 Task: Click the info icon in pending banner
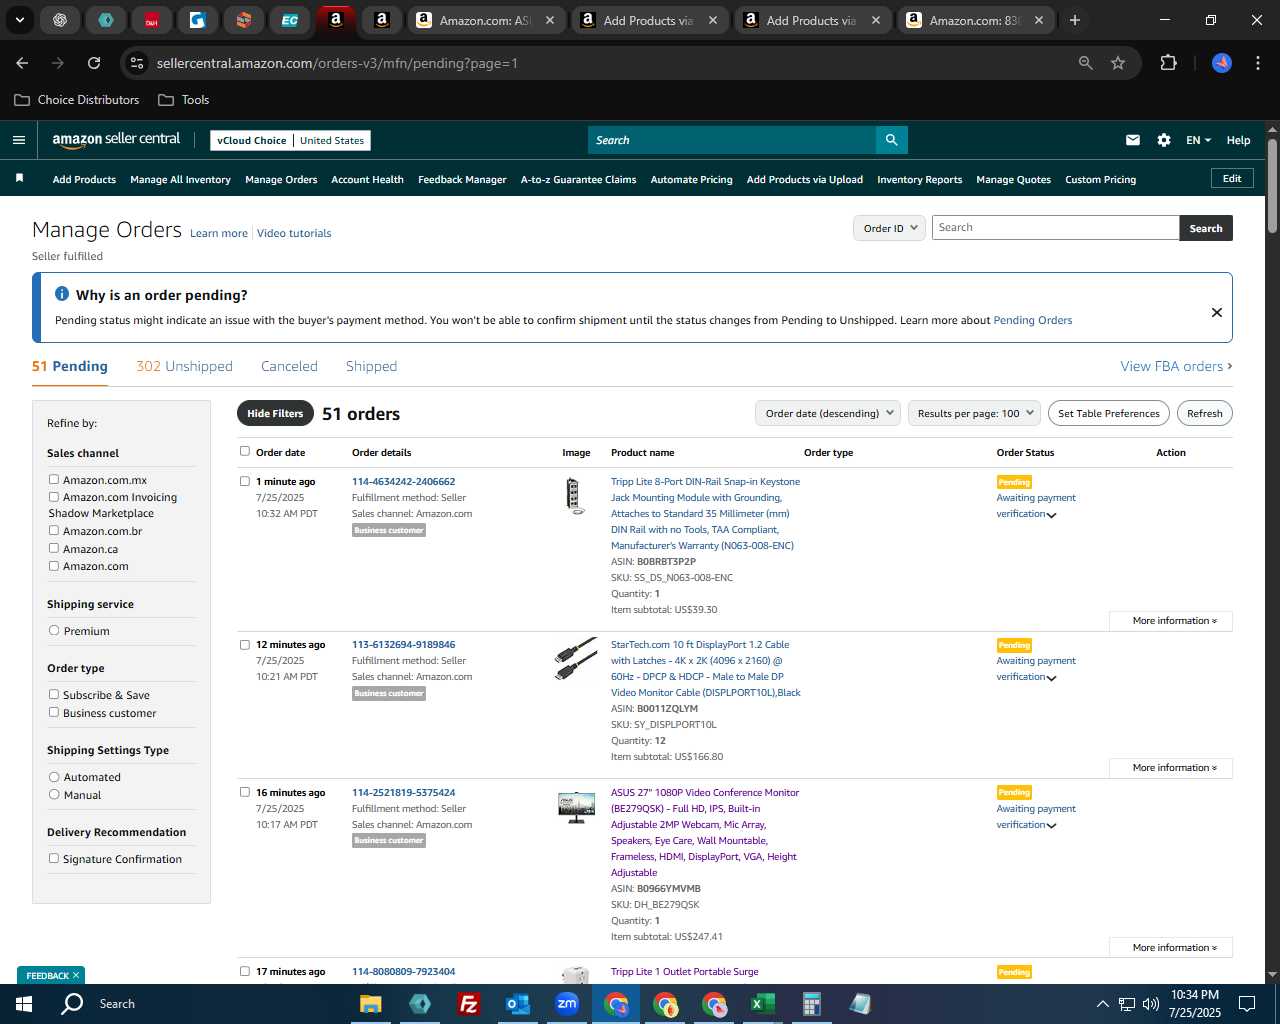[62, 294]
